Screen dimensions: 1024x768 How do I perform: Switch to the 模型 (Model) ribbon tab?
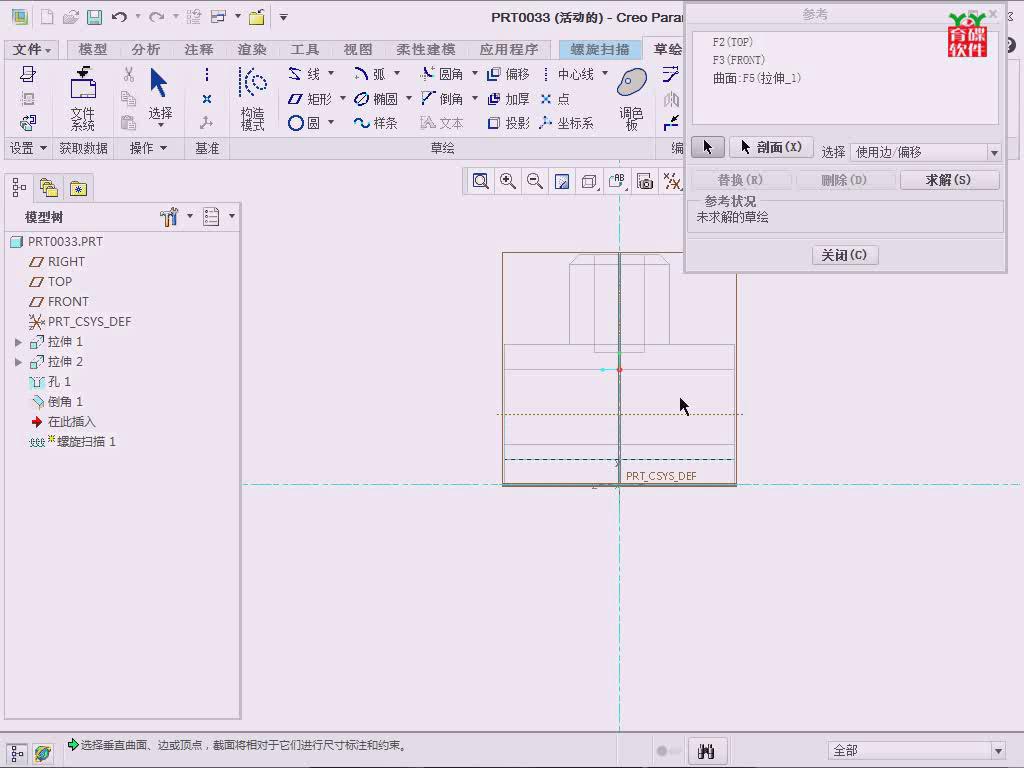(93, 49)
